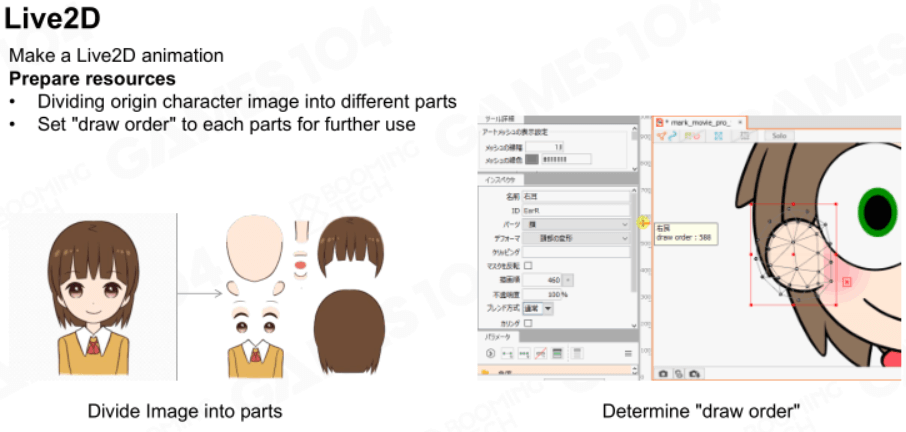Viewport: 906px width, 432px height.
Task: Click the folder icon in parameter list row
Action: point(485,374)
